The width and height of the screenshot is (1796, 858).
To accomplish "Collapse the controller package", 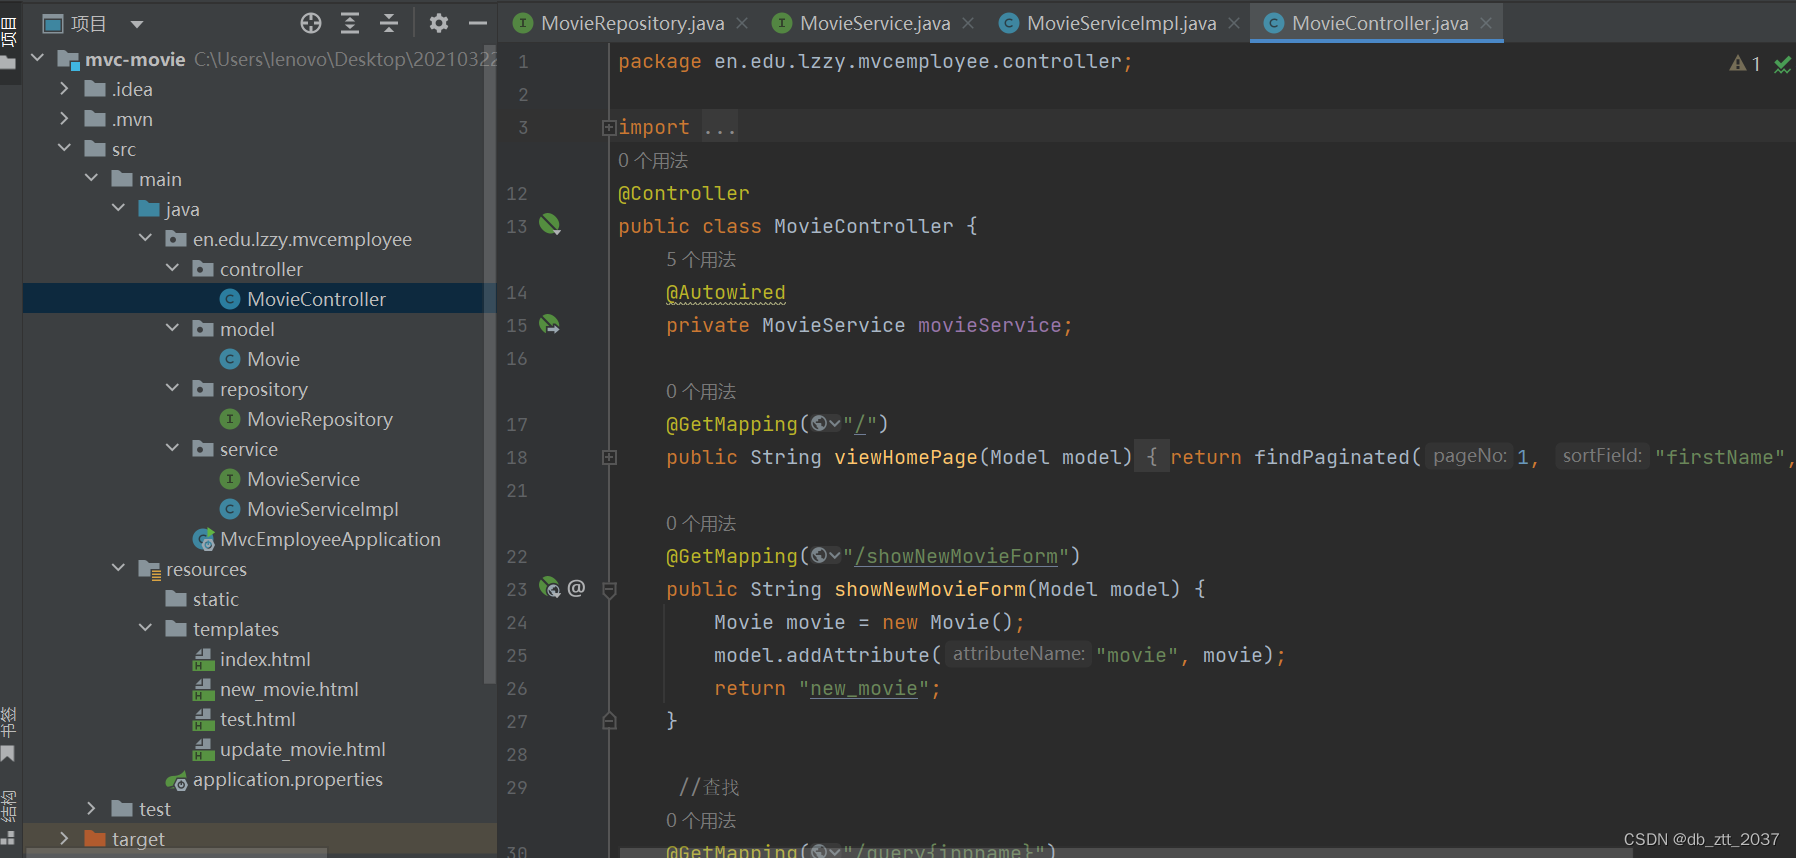I will [x=173, y=268].
